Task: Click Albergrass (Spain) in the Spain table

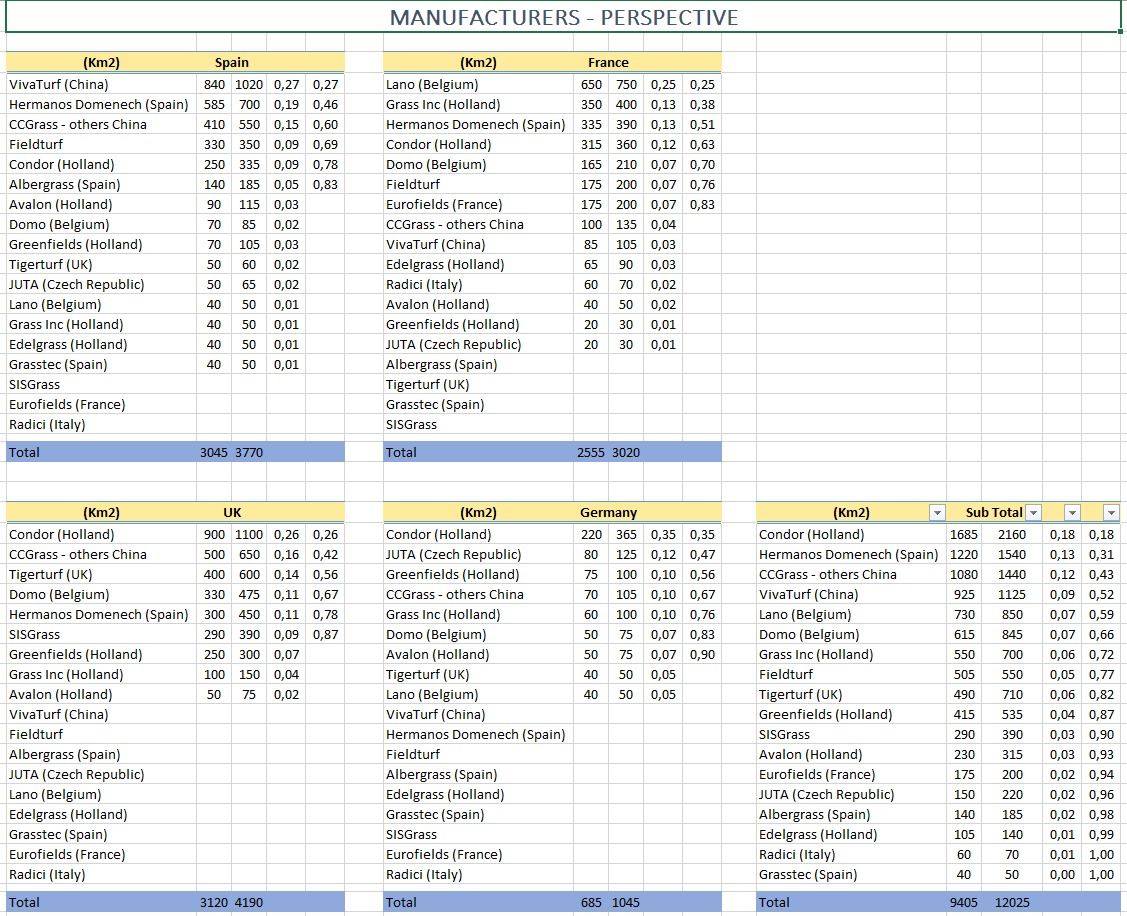Action: point(65,184)
